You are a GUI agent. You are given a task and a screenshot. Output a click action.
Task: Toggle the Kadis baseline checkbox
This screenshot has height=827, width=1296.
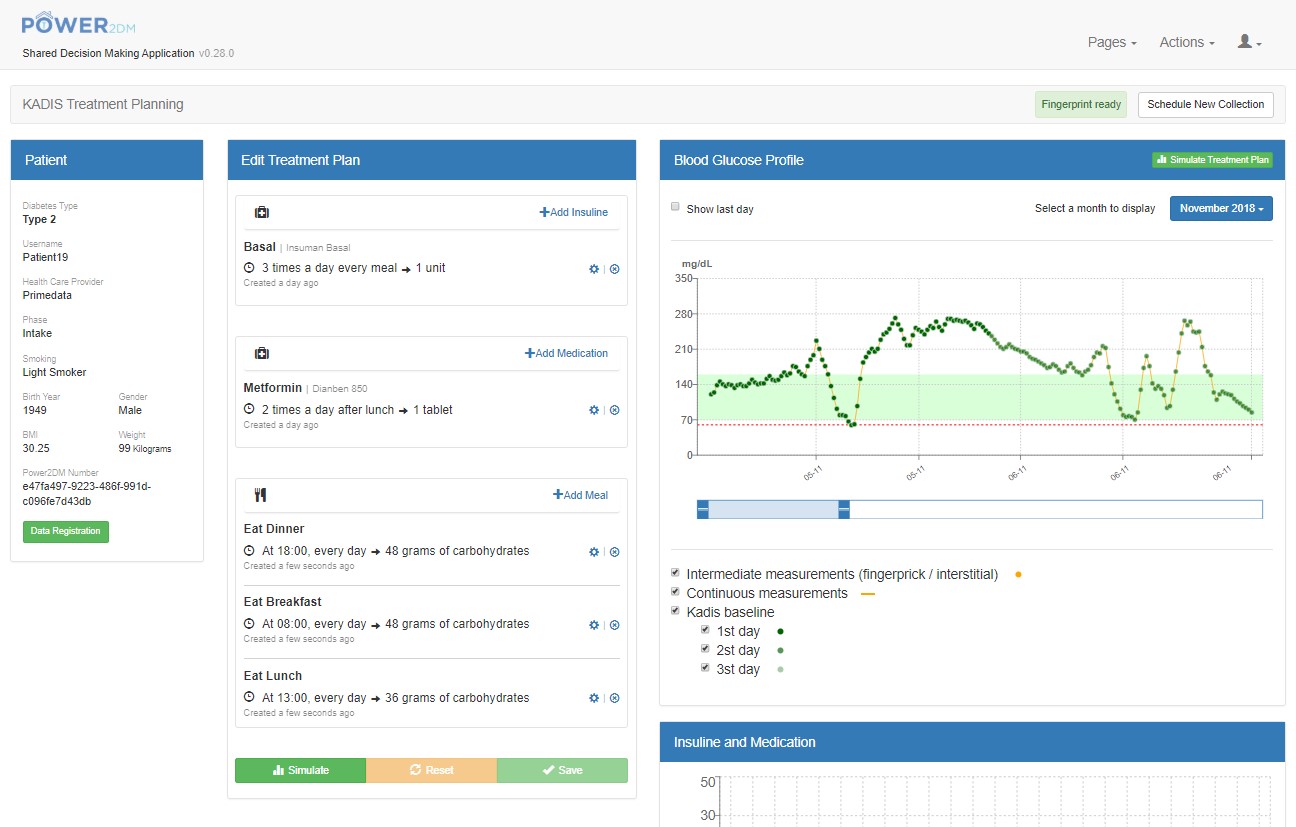click(x=675, y=611)
